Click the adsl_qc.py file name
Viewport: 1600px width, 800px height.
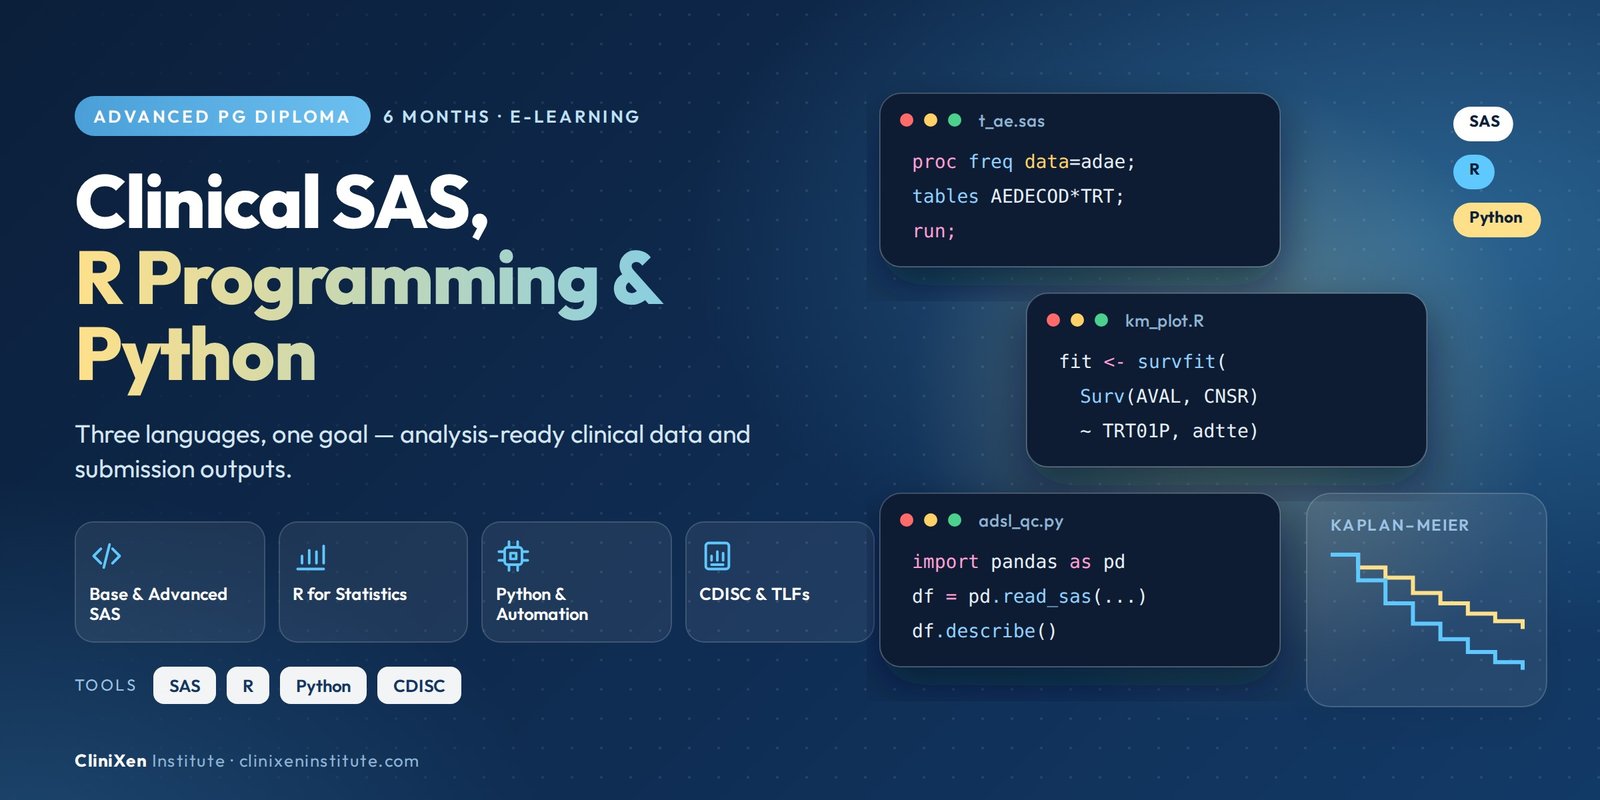(1020, 521)
